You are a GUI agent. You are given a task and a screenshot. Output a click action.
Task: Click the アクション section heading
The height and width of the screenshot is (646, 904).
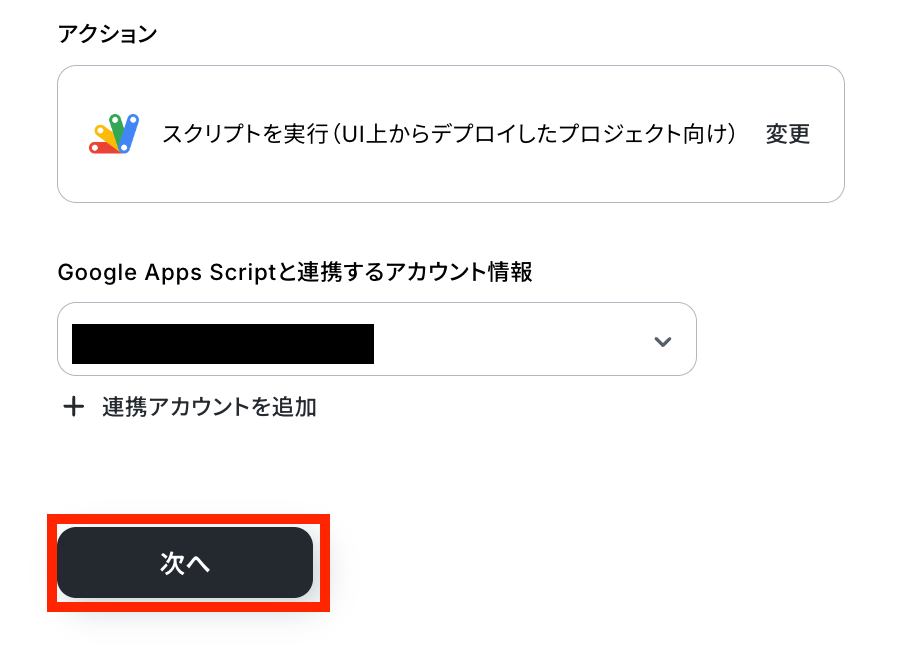[x=107, y=34]
